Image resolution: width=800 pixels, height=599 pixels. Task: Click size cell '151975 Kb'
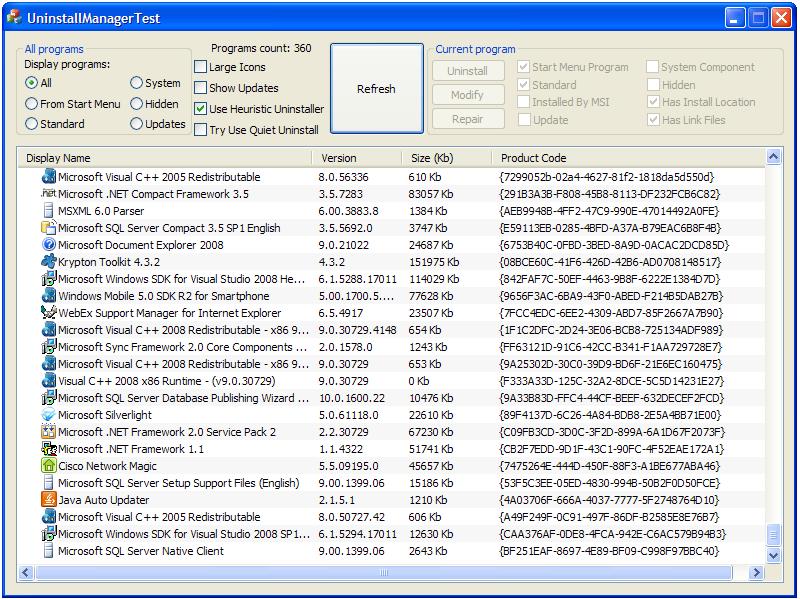pos(434,262)
